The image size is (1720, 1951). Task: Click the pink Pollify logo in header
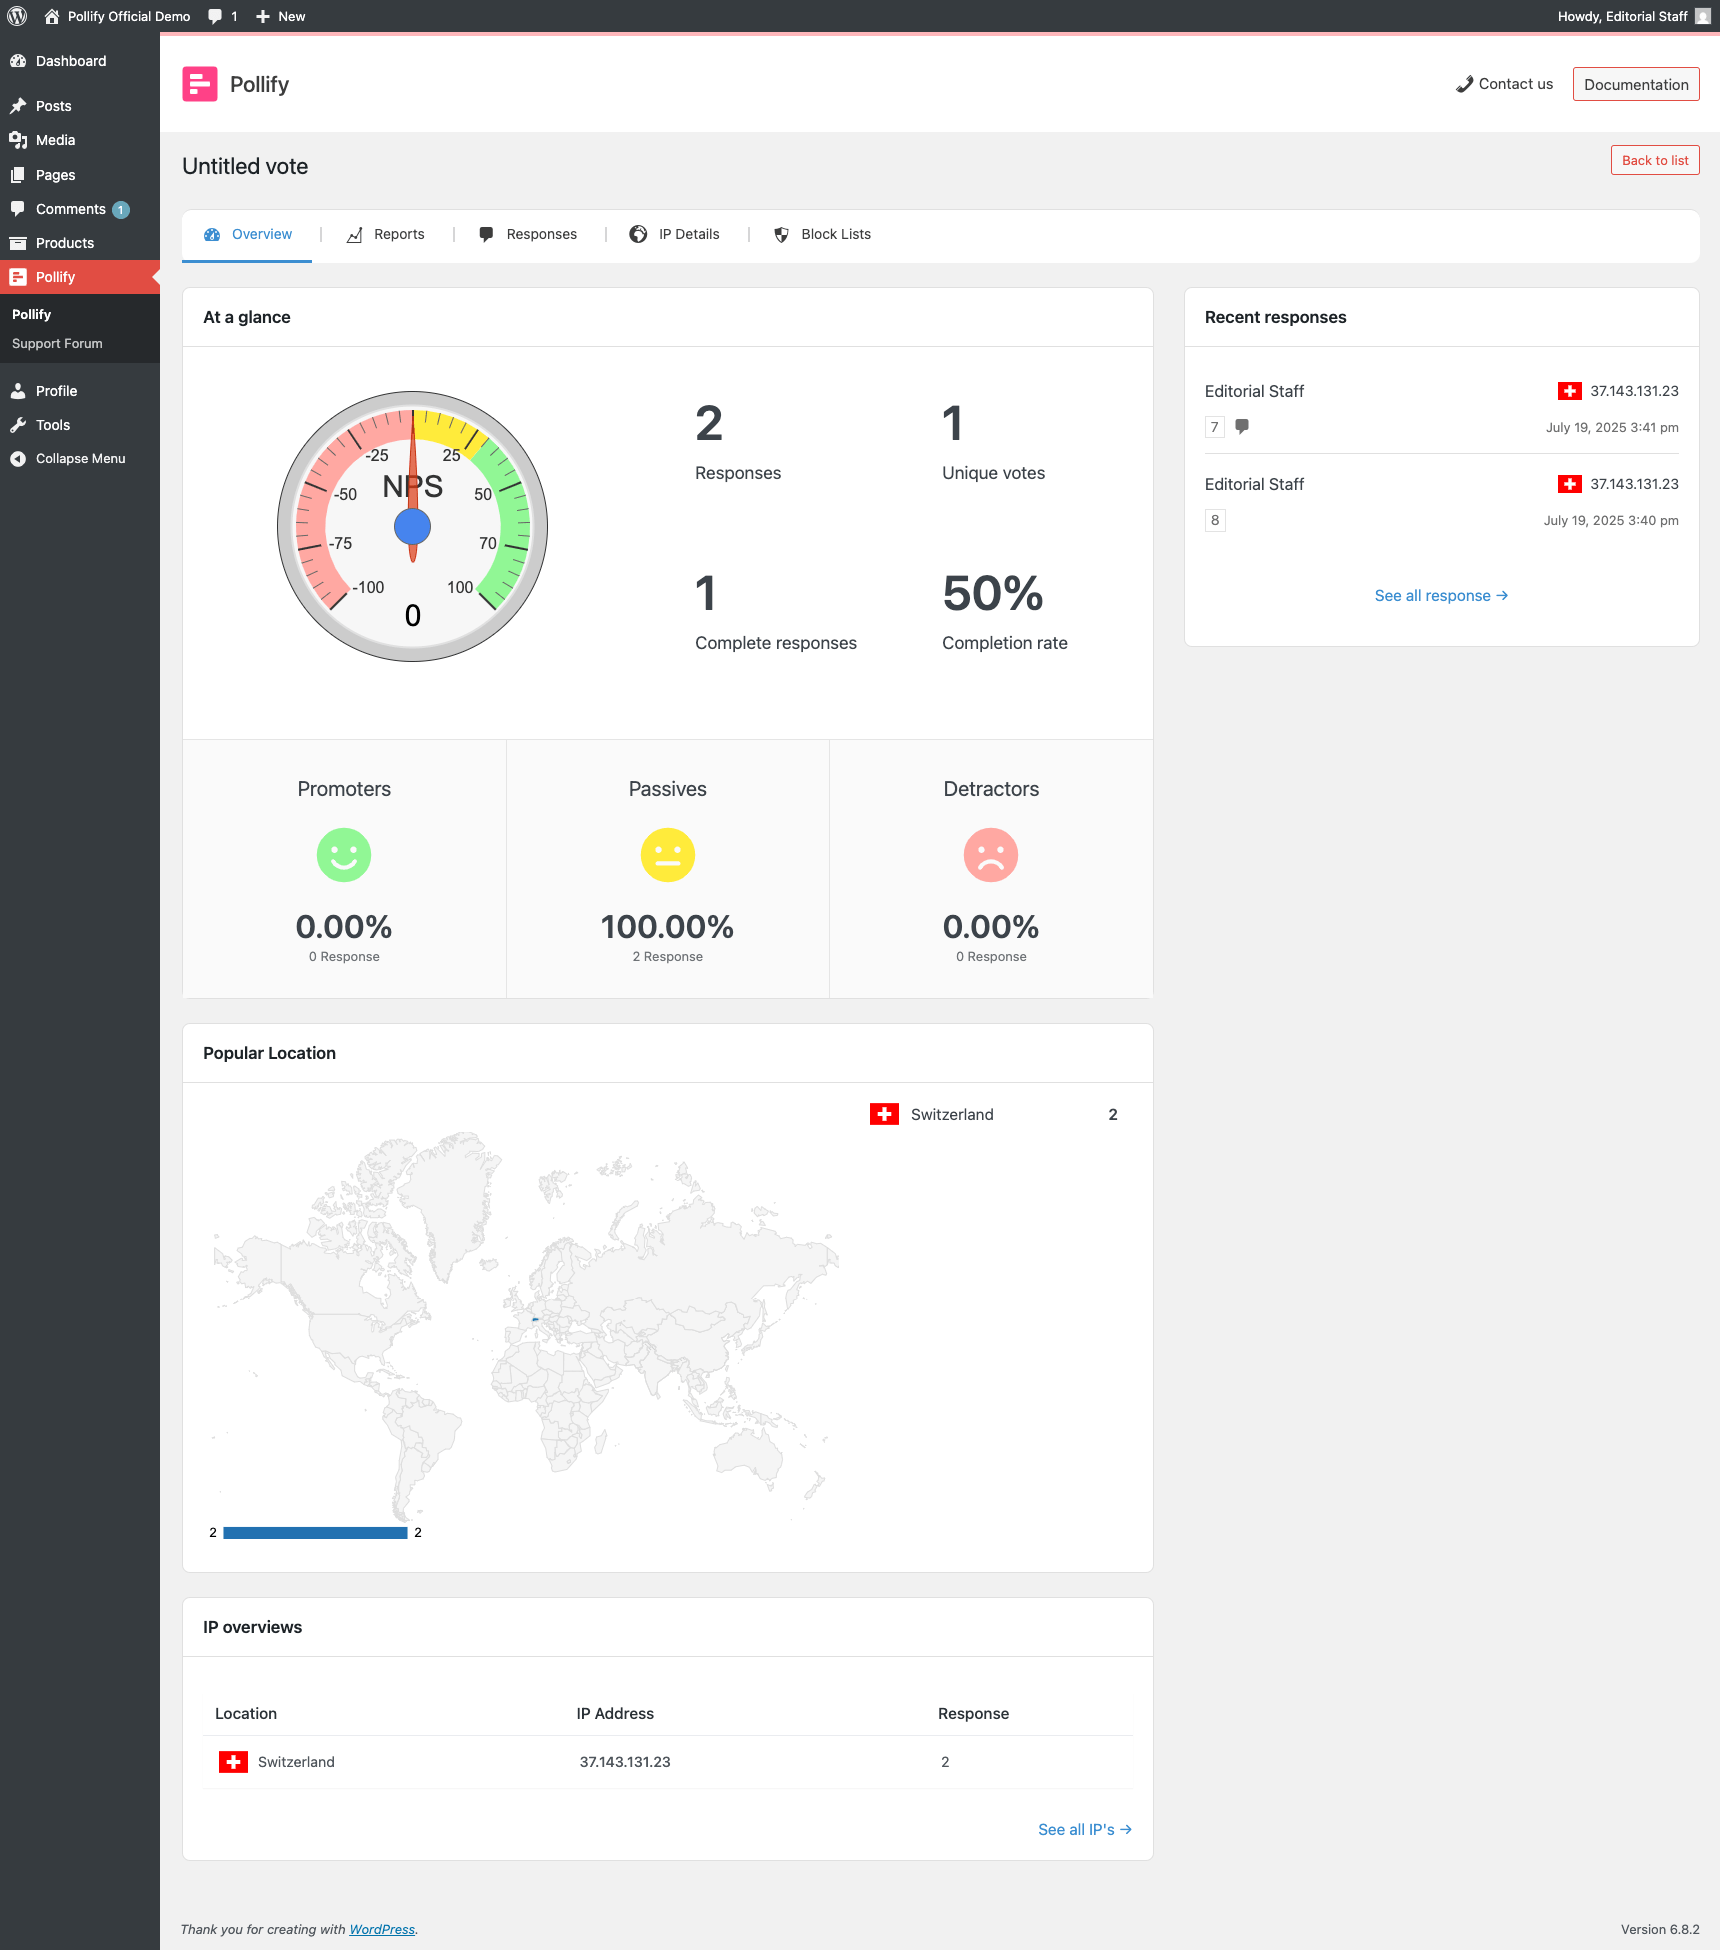tap(200, 84)
